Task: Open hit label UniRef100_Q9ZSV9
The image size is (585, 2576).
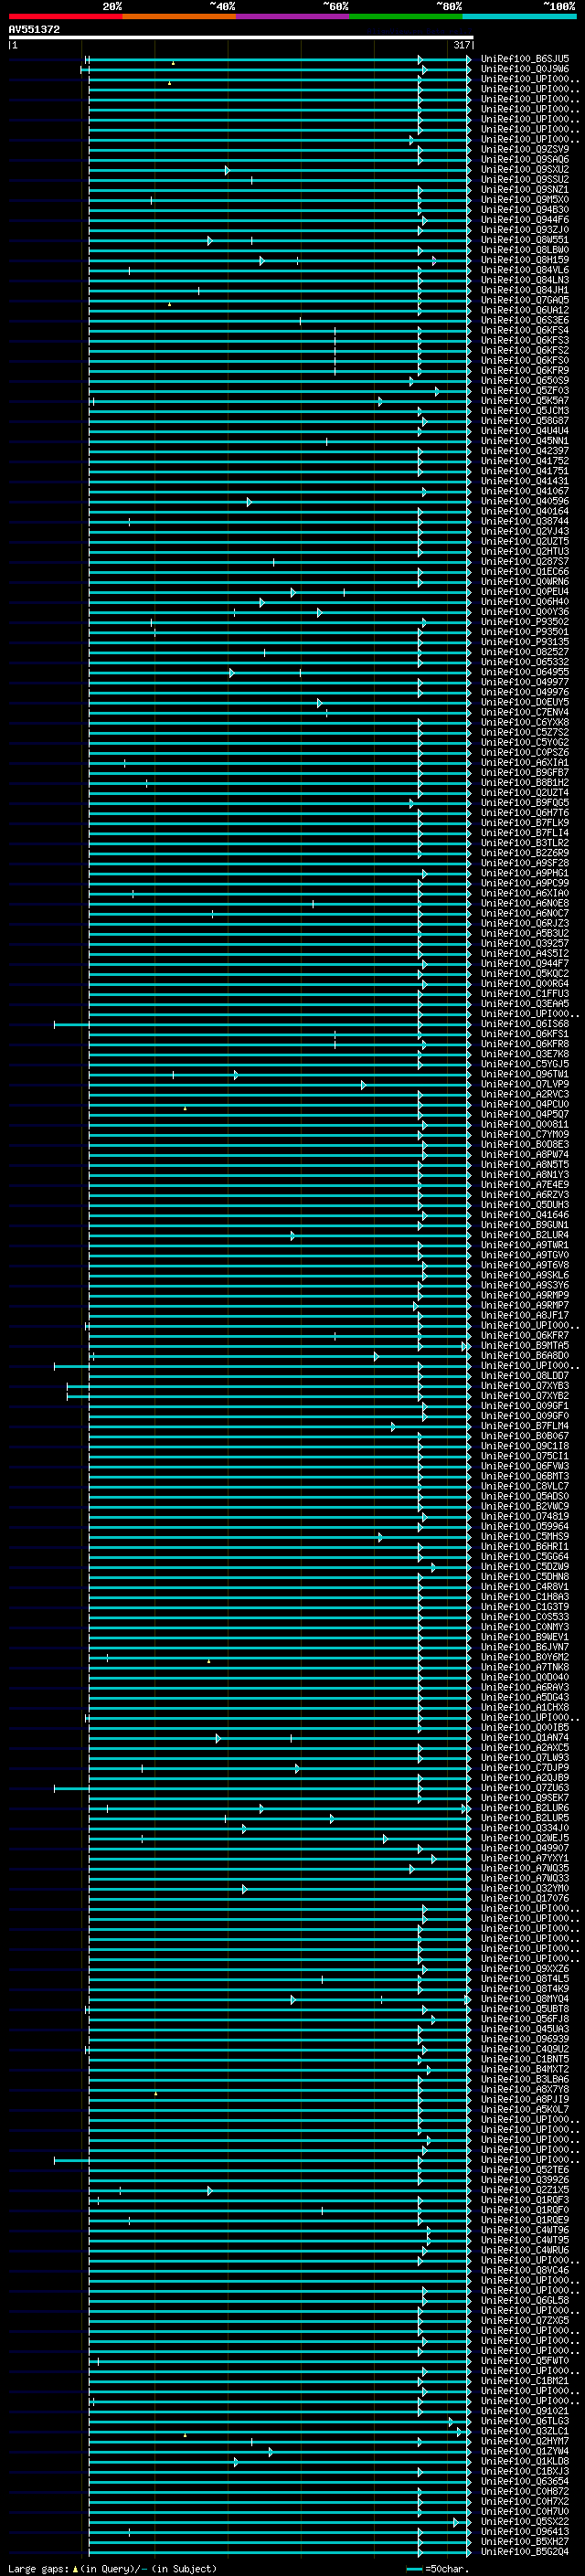Action: click(x=525, y=149)
